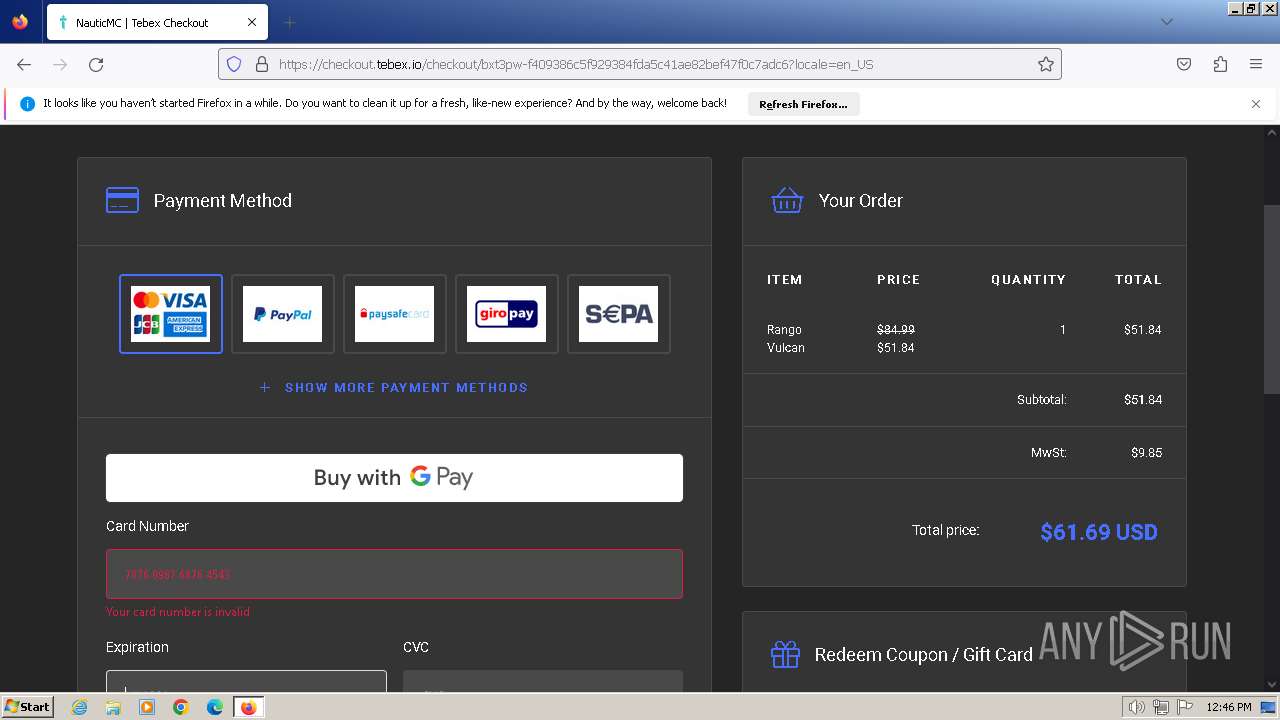Image resolution: width=1280 pixels, height=720 pixels.
Task: Go forward one page in Firefox
Action: tap(60, 64)
